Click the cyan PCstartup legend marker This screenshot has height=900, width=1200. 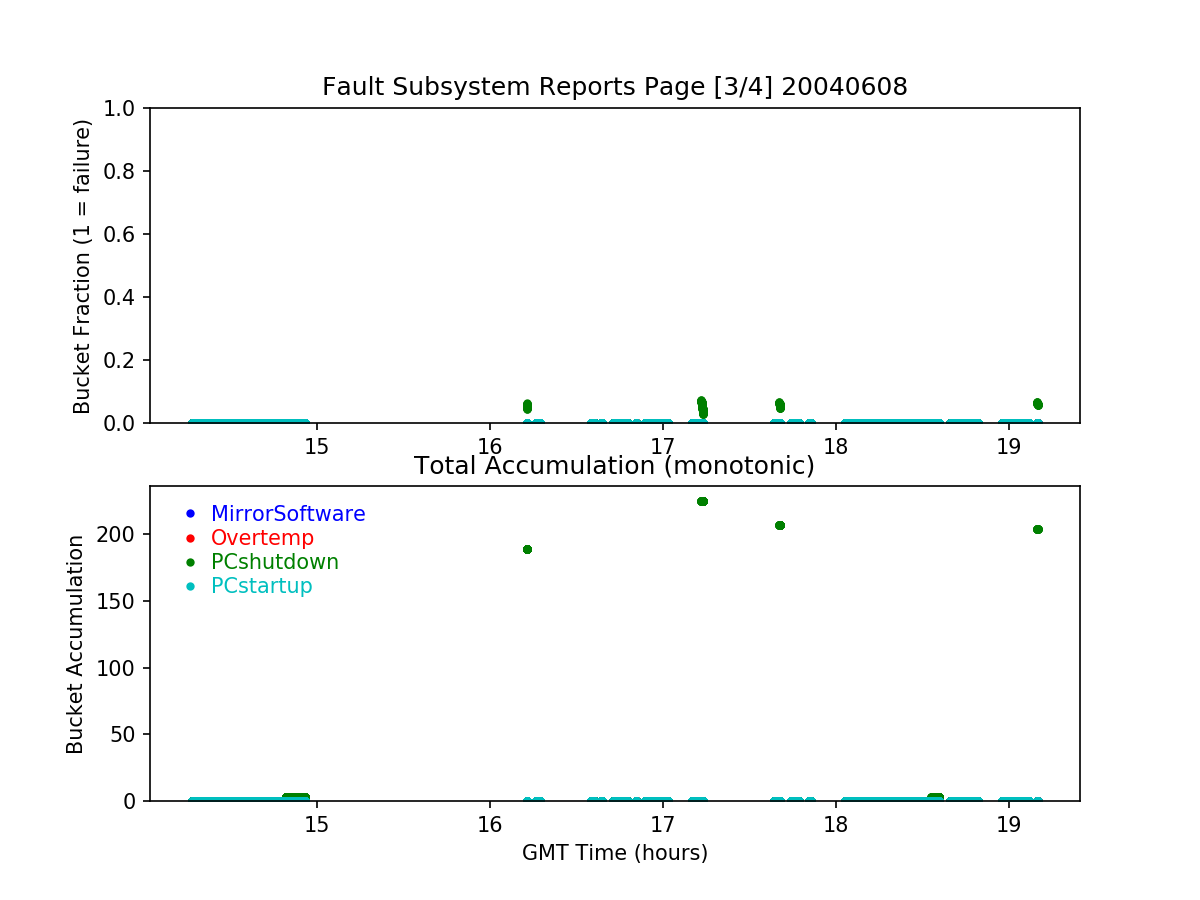[x=190, y=586]
